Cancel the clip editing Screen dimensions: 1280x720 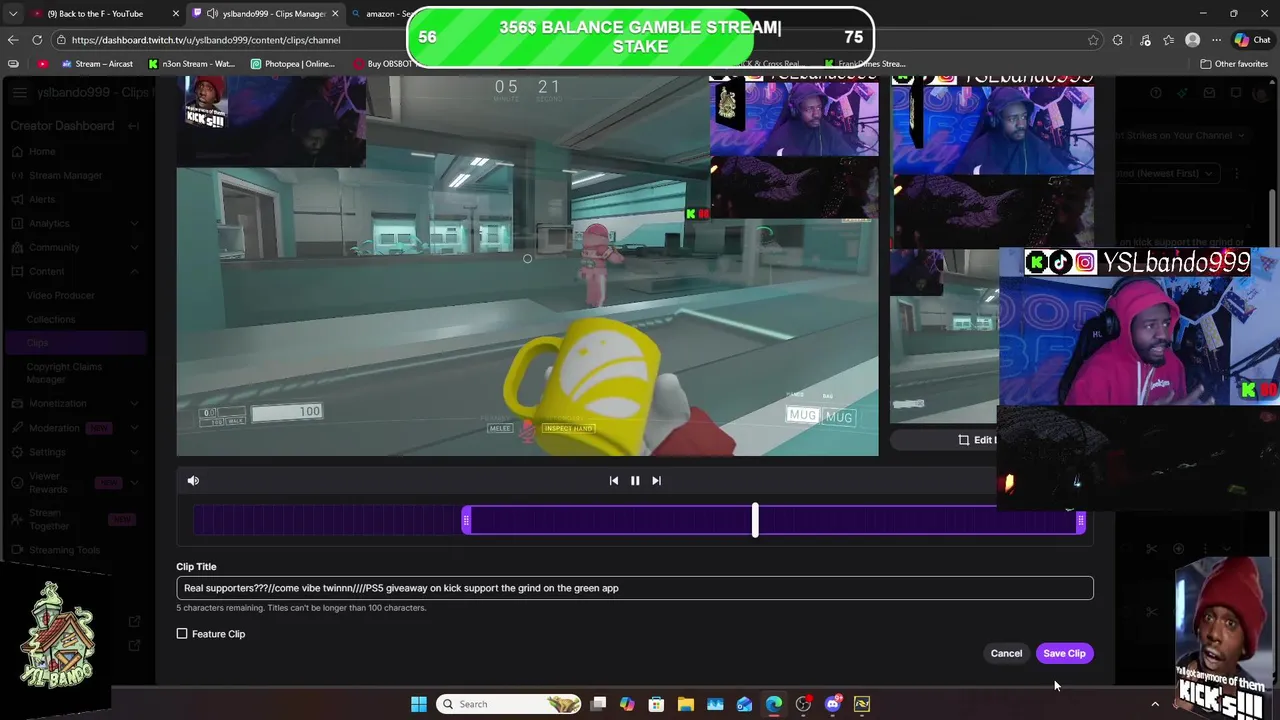tap(1006, 653)
